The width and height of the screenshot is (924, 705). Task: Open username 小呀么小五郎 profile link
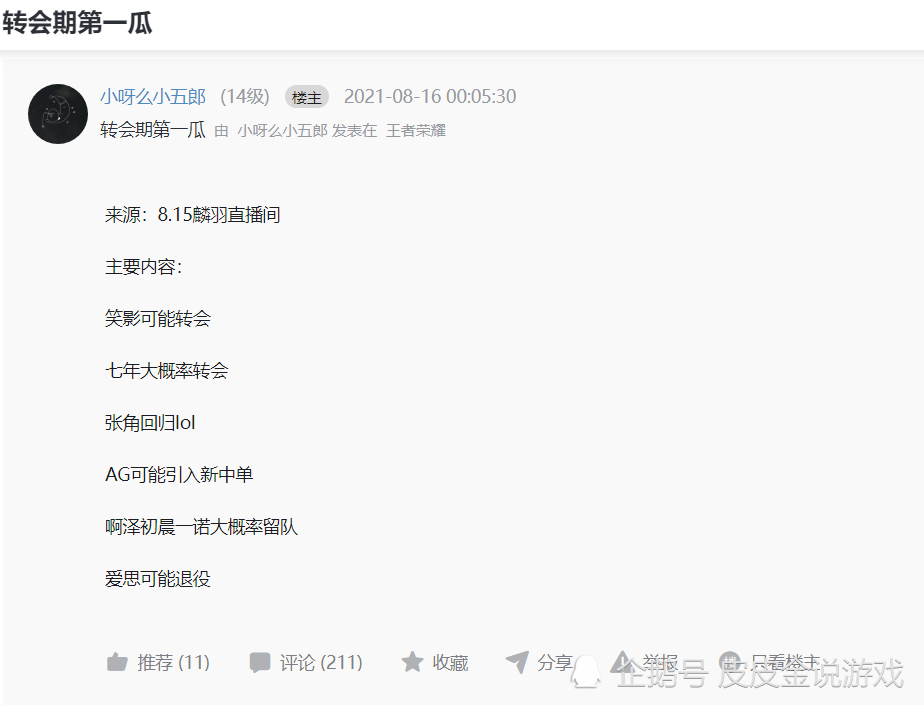point(153,97)
